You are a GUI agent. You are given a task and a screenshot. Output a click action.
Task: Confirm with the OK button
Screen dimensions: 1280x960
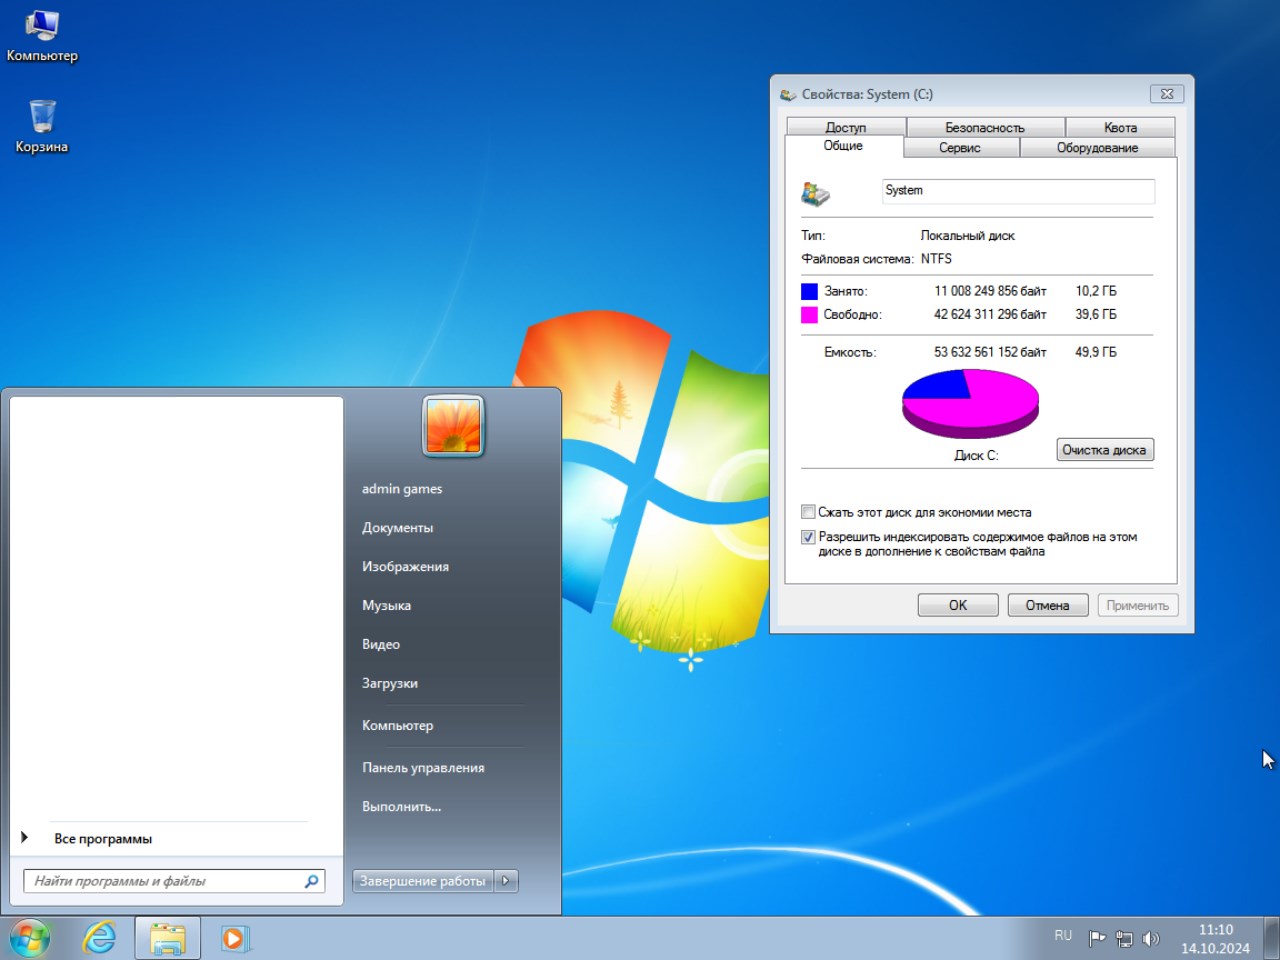click(x=958, y=605)
